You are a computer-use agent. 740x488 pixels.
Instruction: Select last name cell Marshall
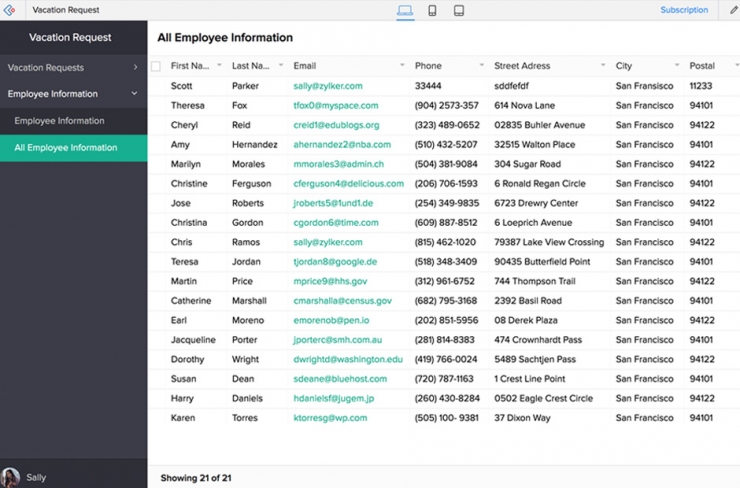click(249, 301)
